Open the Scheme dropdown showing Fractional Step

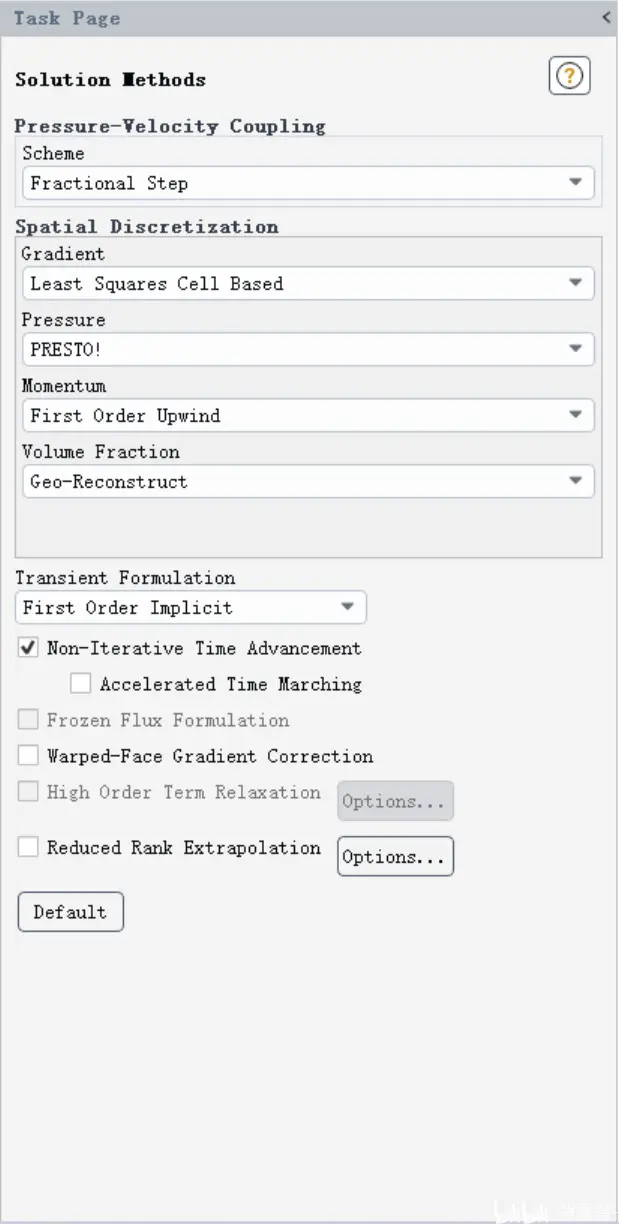pos(308,183)
